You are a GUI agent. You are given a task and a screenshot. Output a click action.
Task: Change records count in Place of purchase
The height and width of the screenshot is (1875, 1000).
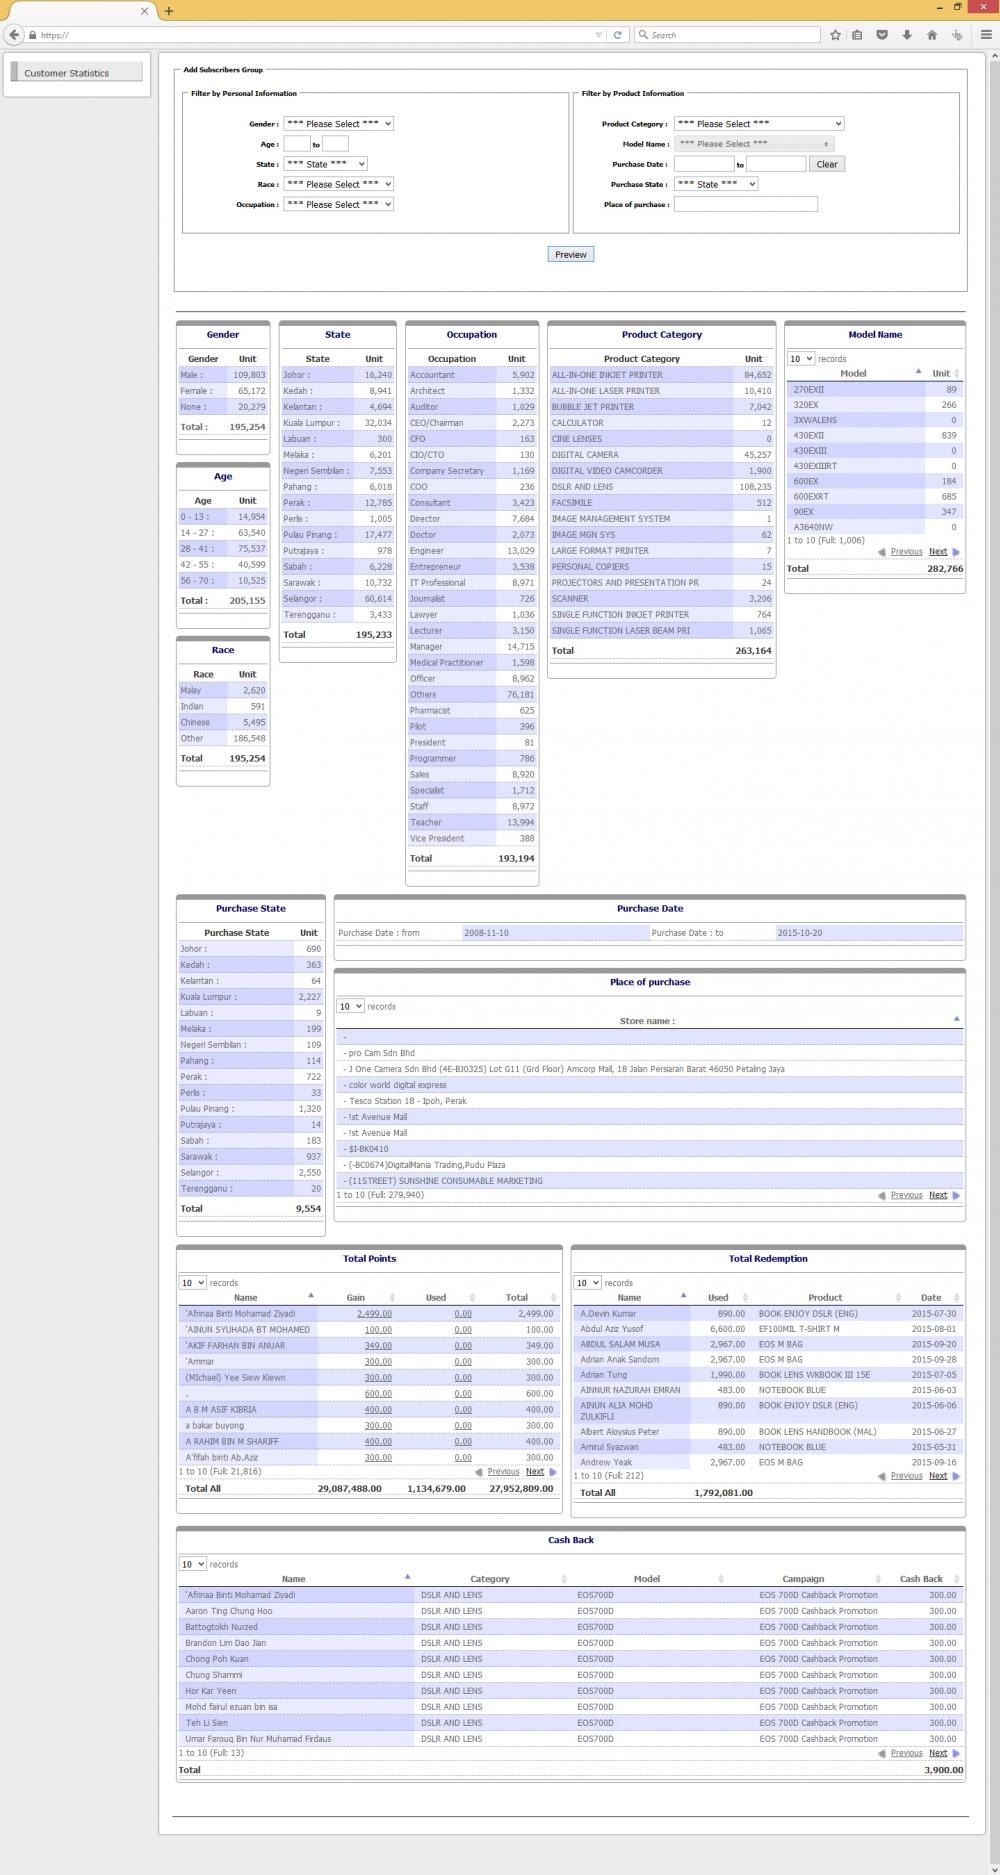click(x=350, y=1006)
